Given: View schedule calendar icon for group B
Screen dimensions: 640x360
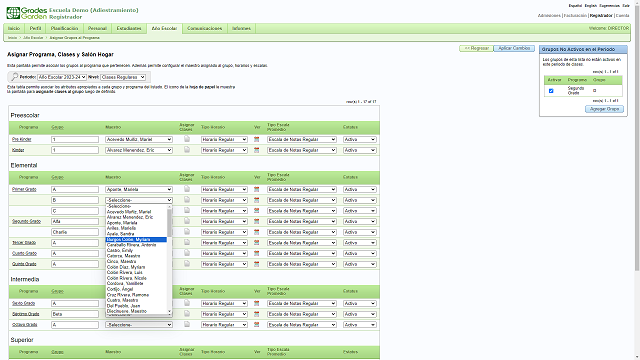Looking at the screenshot, I should [256, 200].
